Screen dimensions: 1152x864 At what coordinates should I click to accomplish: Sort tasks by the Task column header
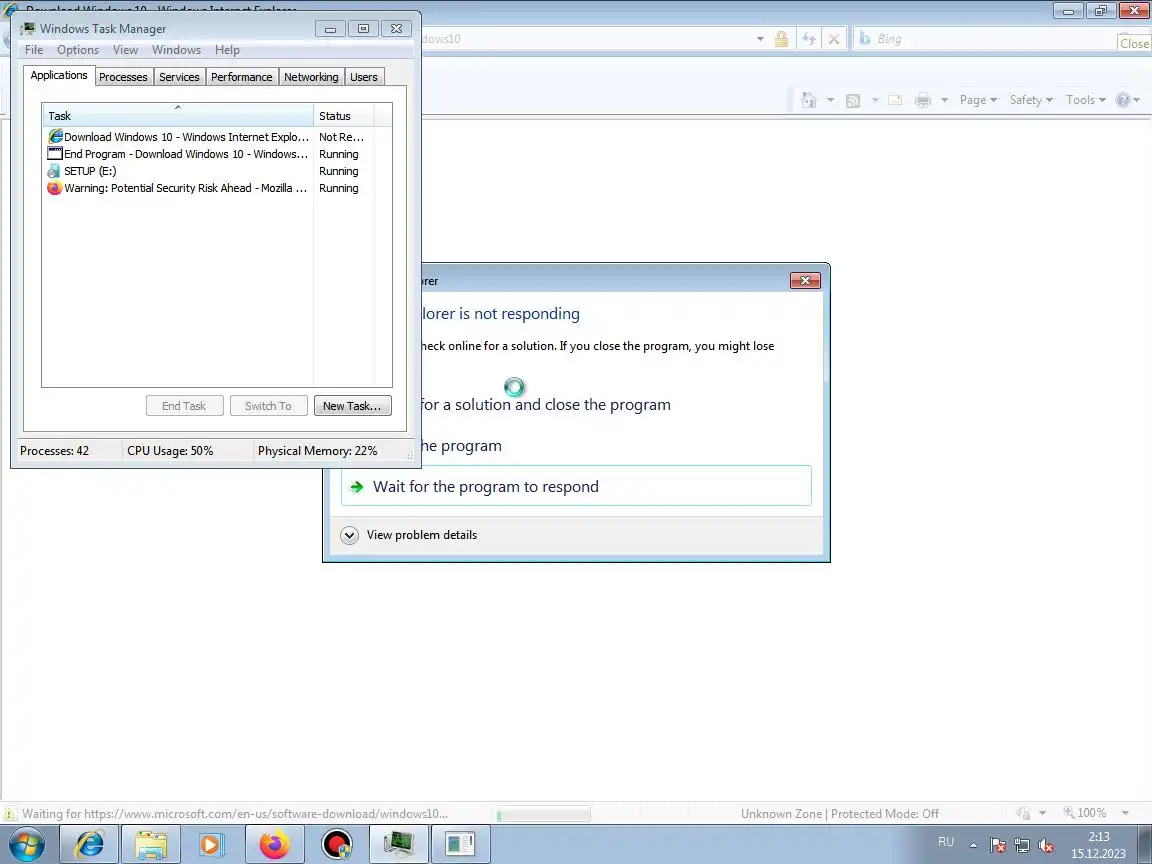point(178,115)
